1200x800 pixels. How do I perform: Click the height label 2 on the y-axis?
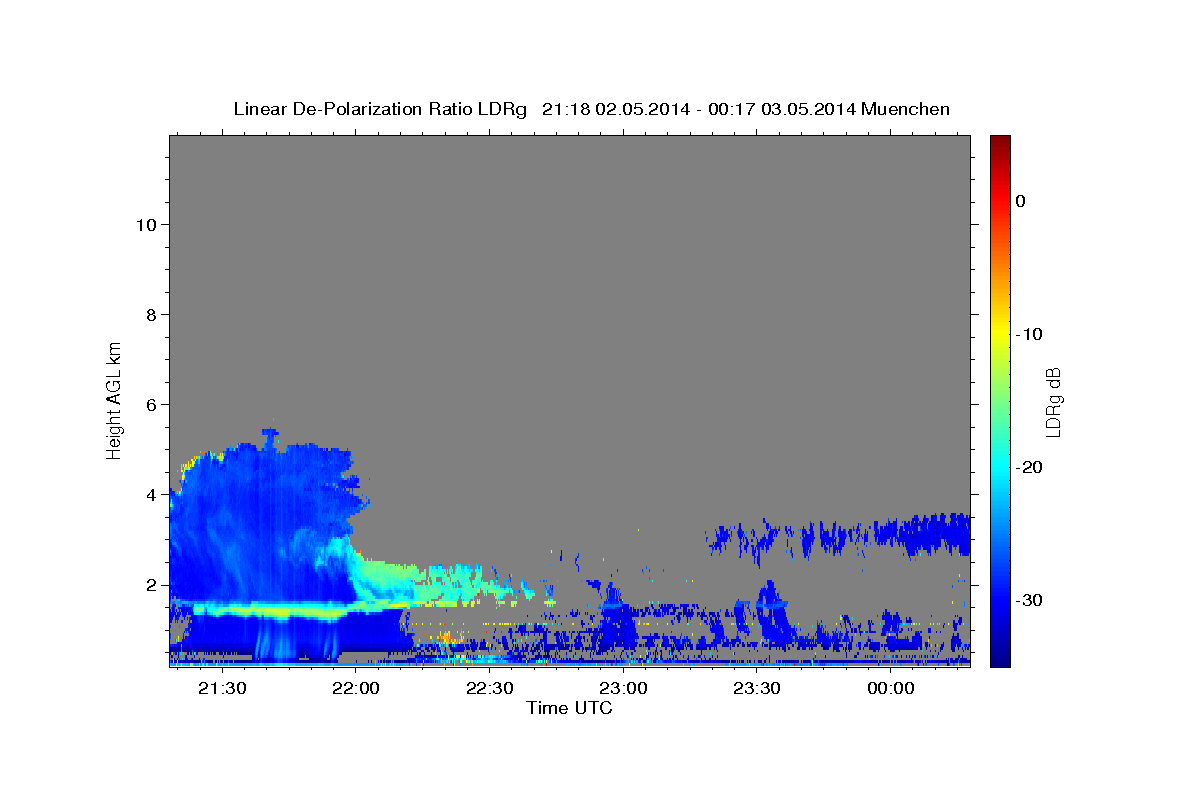pyautogui.click(x=150, y=584)
